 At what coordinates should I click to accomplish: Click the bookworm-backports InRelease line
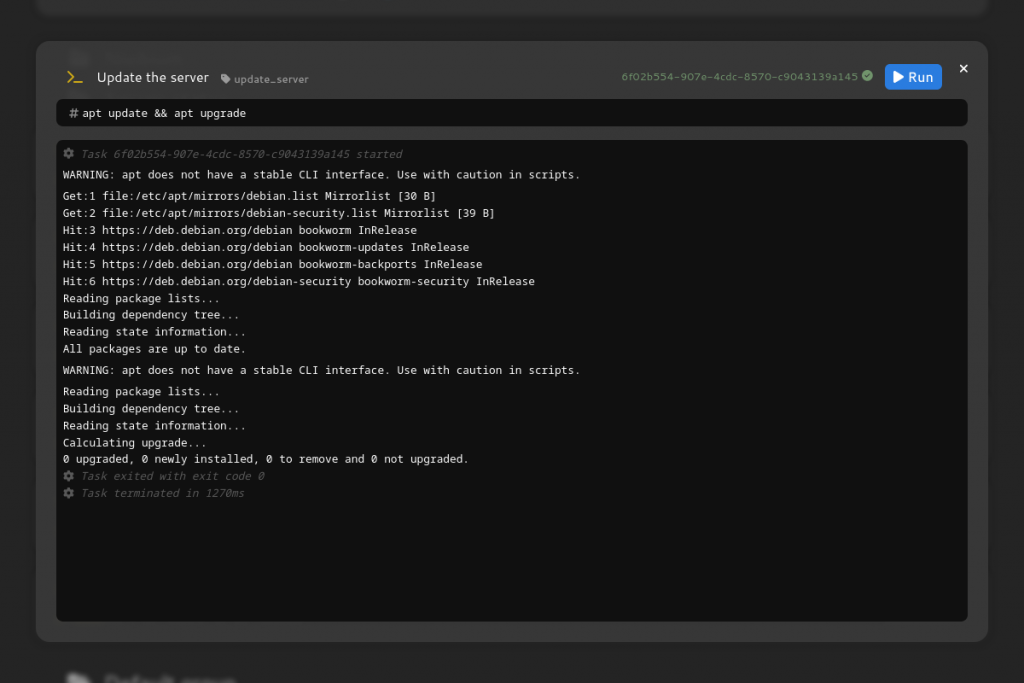tap(272, 264)
